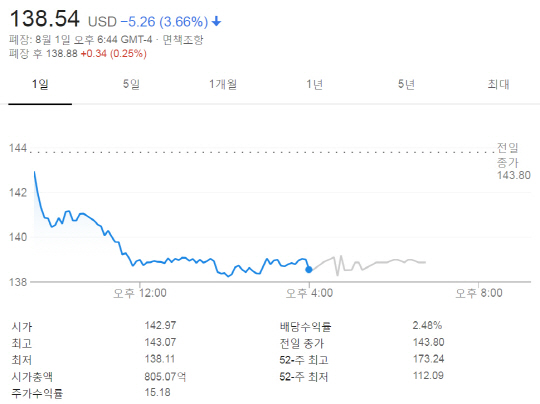Click the after-hours +0.34 (0.25%) text

[x=114, y=54]
